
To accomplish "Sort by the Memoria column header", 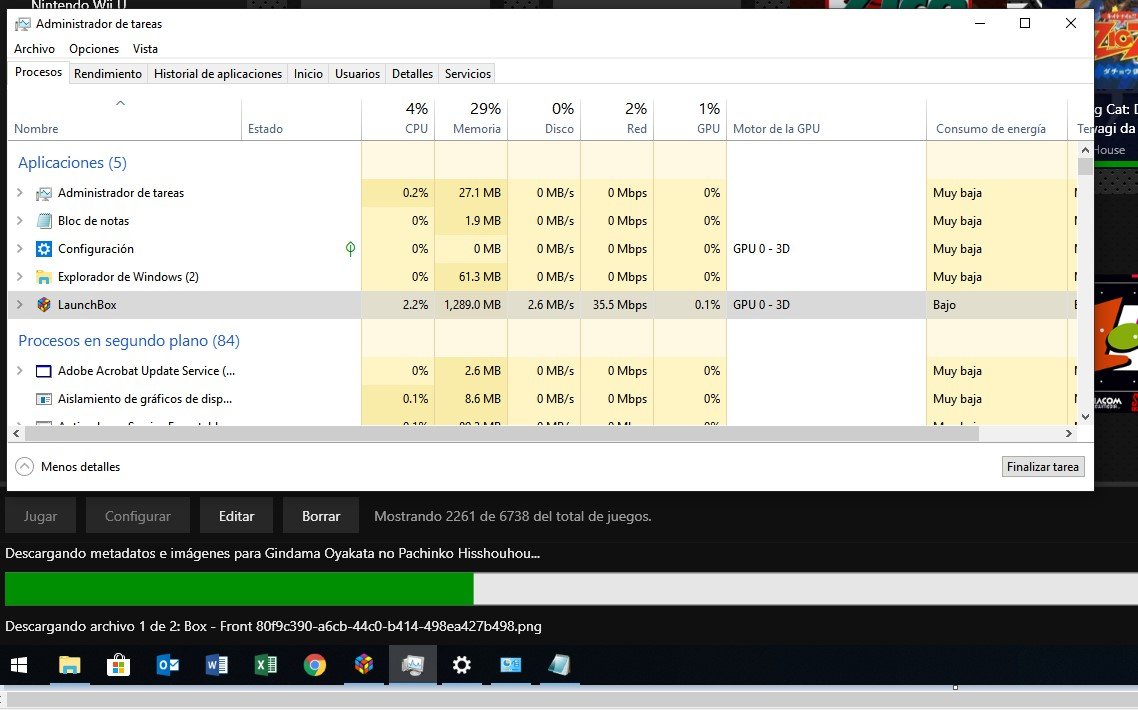I will (472, 119).
